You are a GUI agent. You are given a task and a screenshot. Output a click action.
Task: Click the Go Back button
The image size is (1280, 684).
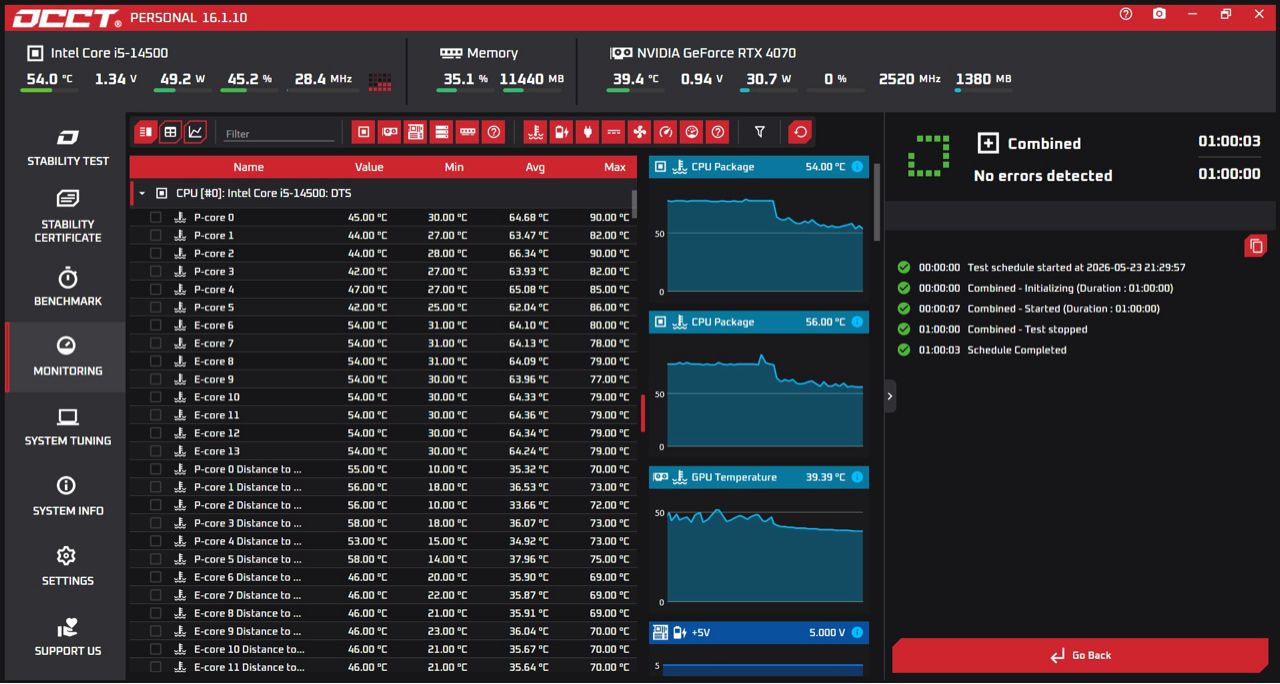[1080, 655]
